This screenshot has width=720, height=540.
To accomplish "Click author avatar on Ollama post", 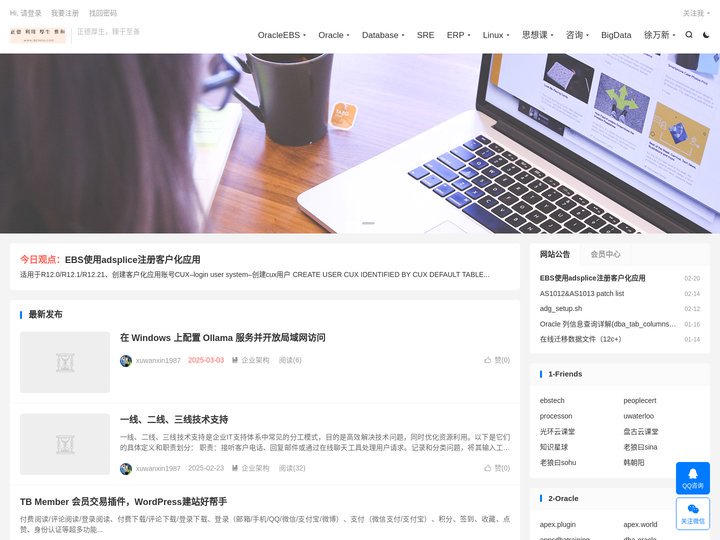I will click(x=126, y=360).
